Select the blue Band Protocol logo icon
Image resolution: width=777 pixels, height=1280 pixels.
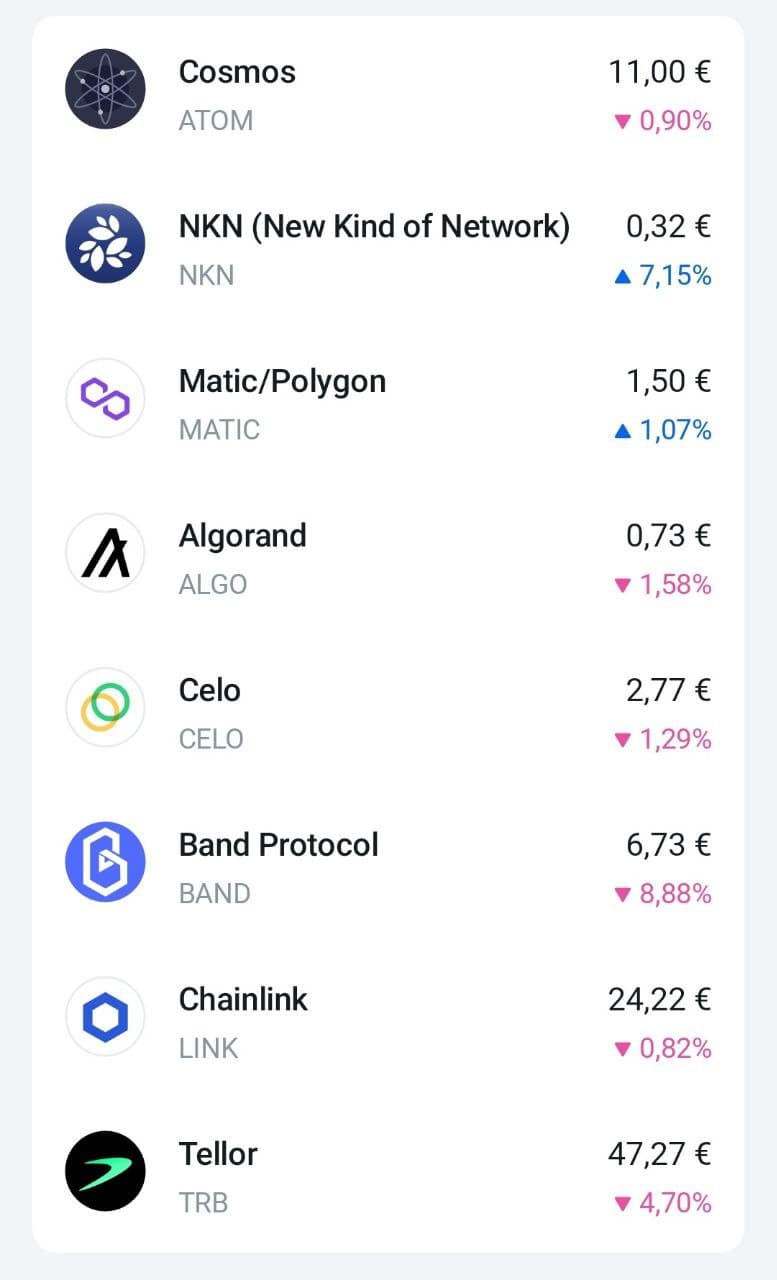coord(105,862)
